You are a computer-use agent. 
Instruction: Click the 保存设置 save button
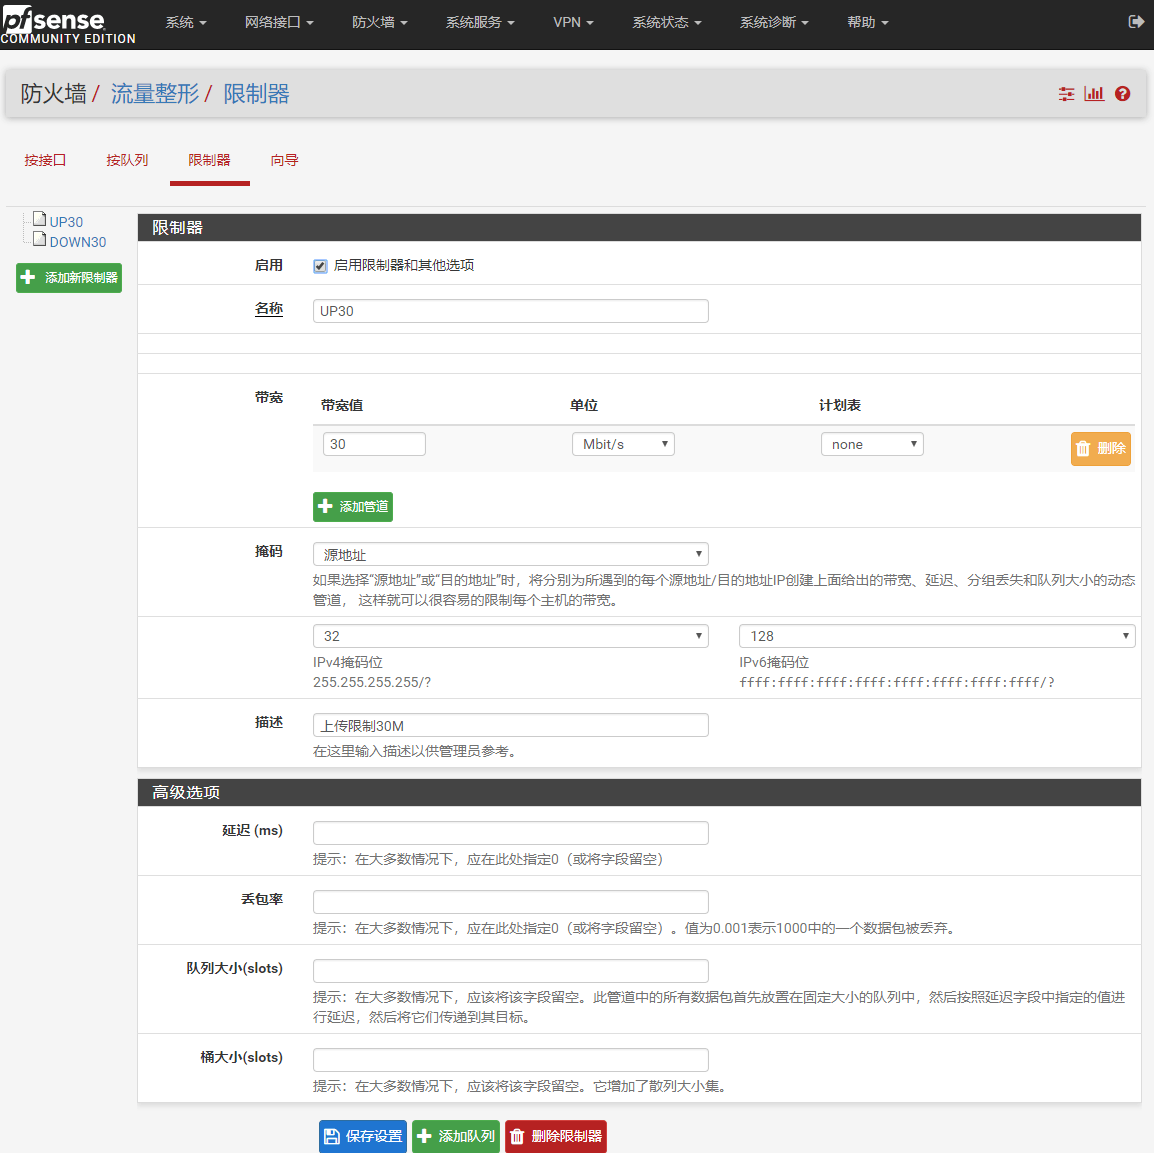coord(363,1136)
